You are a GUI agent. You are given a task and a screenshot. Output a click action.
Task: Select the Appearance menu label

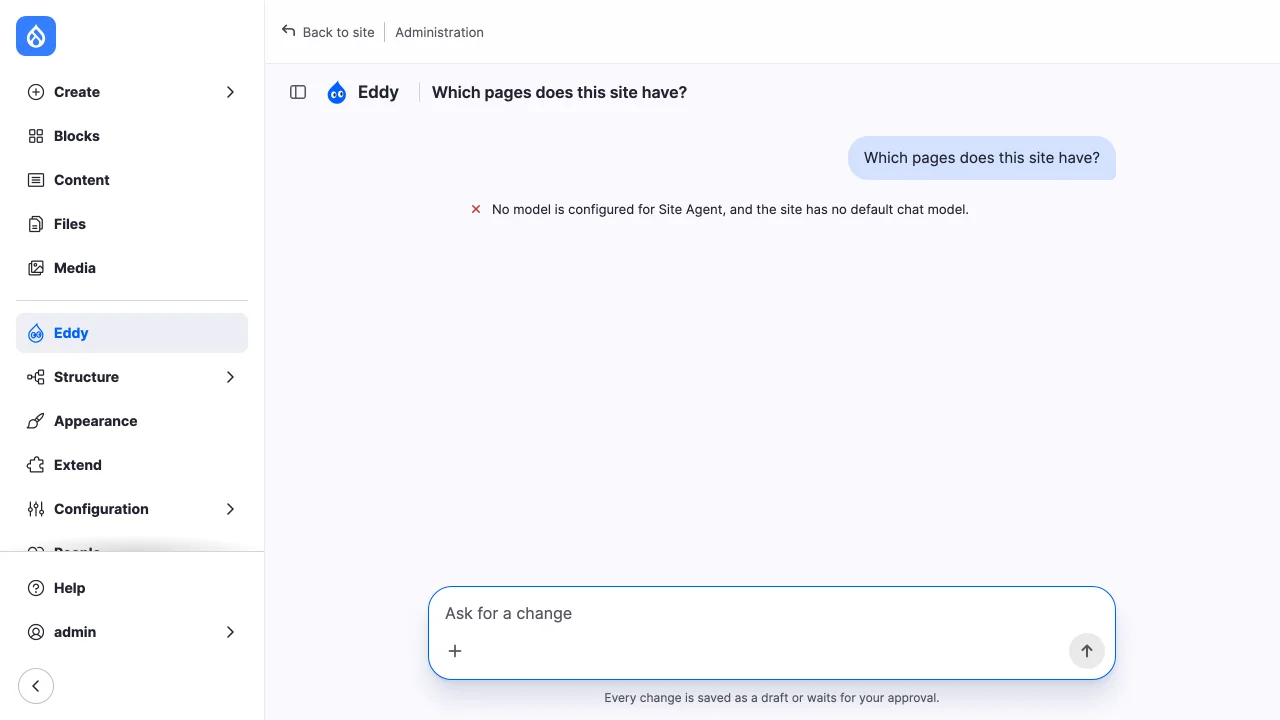pos(96,421)
